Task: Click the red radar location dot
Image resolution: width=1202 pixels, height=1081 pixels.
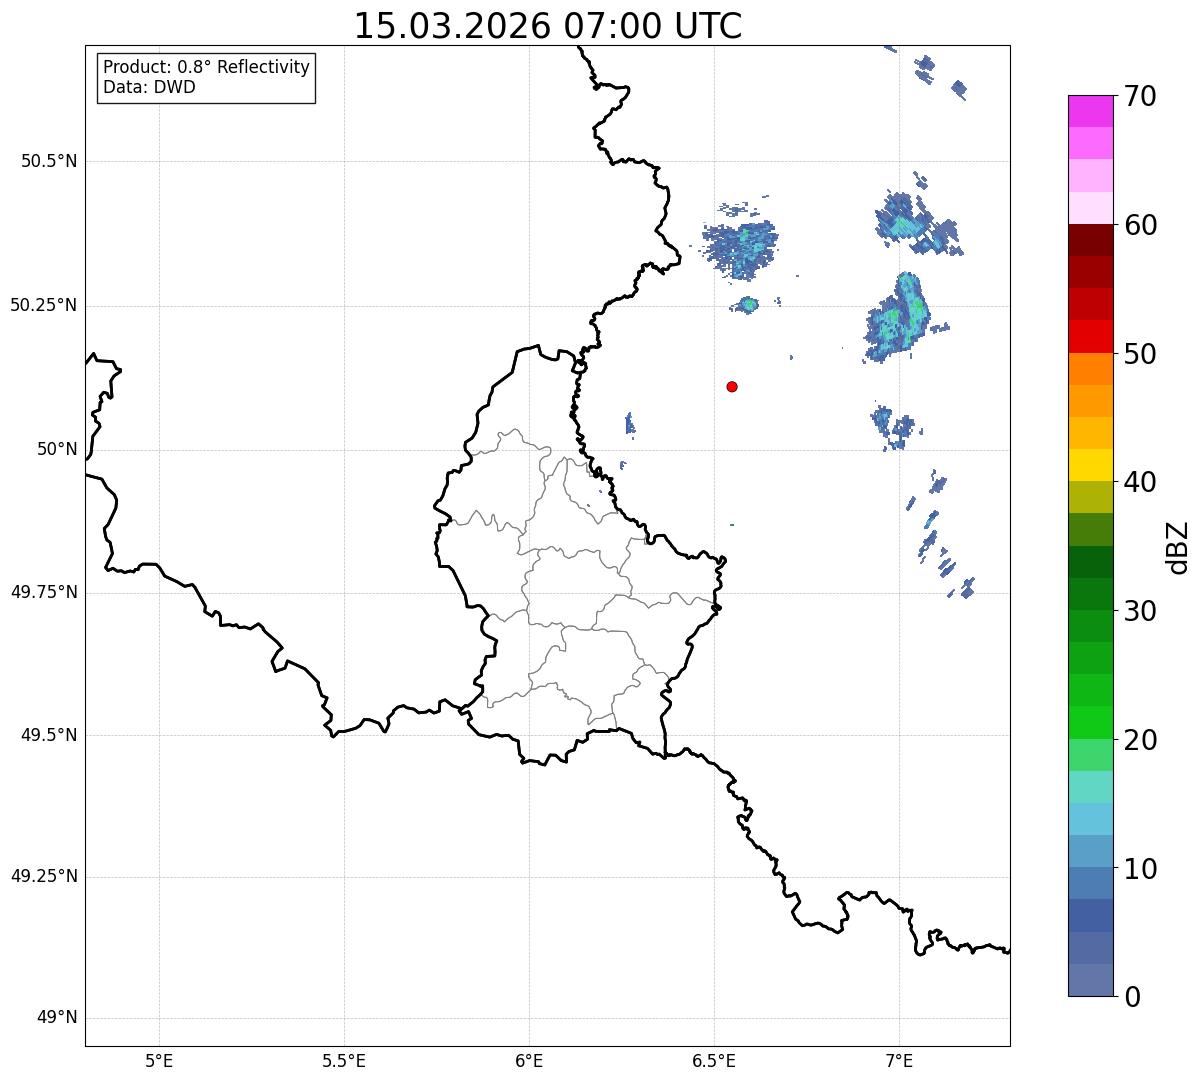Action: tap(732, 386)
